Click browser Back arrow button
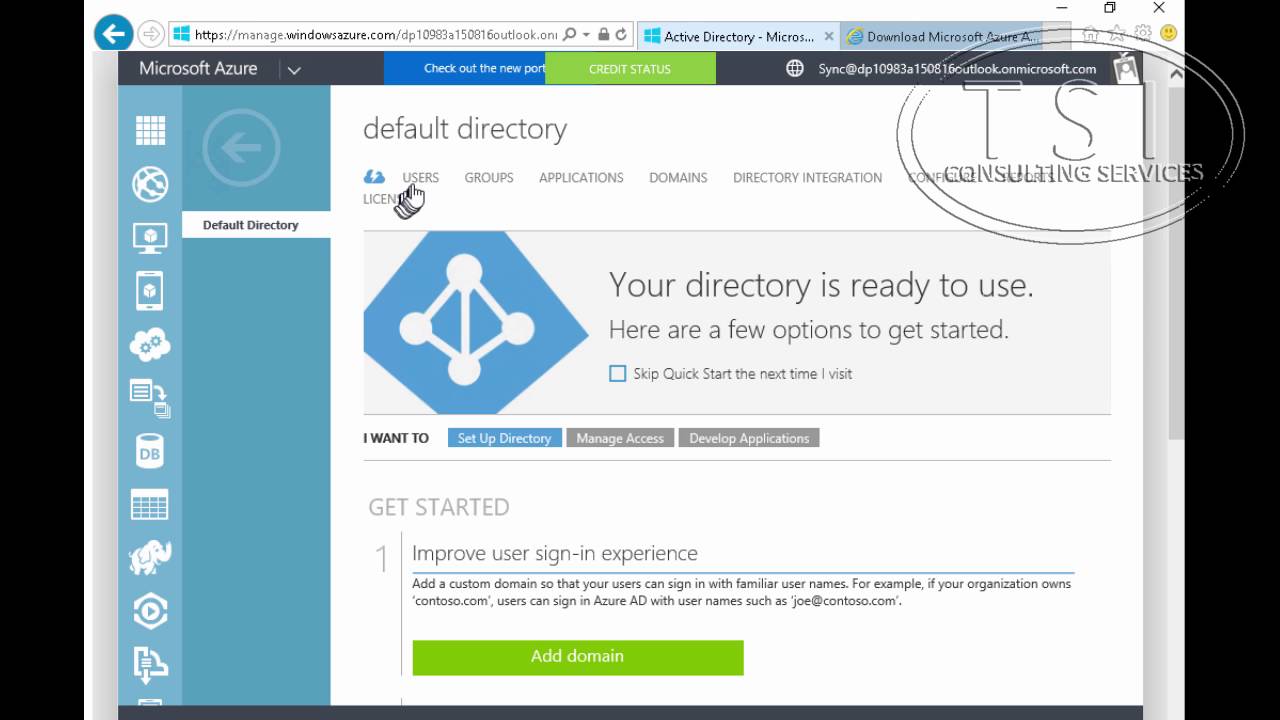The image size is (1280, 720). point(114,34)
